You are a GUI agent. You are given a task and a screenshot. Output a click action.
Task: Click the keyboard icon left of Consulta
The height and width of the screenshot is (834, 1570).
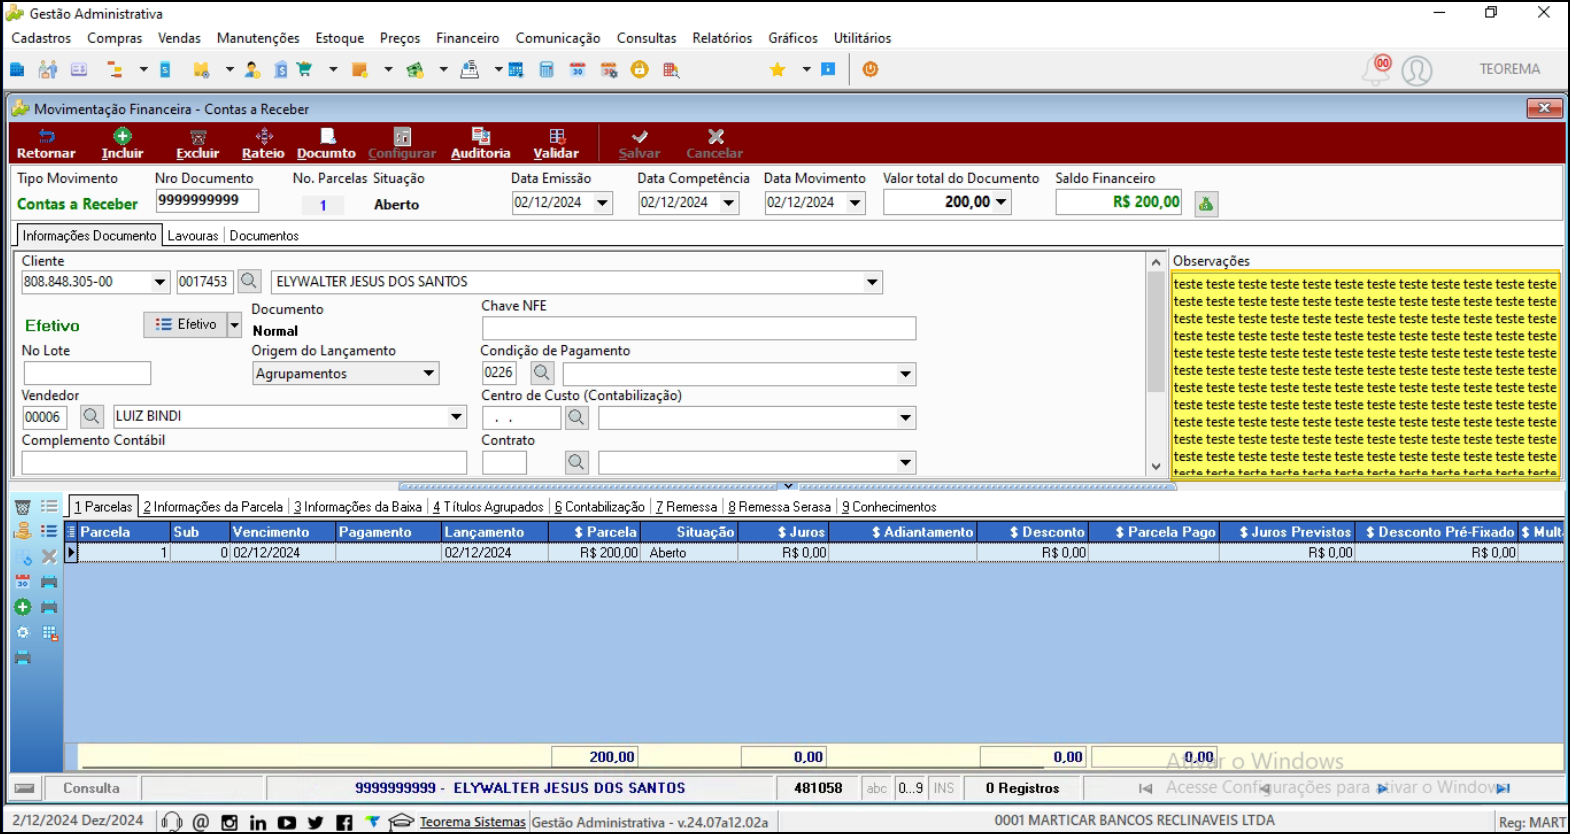point(25,788)
